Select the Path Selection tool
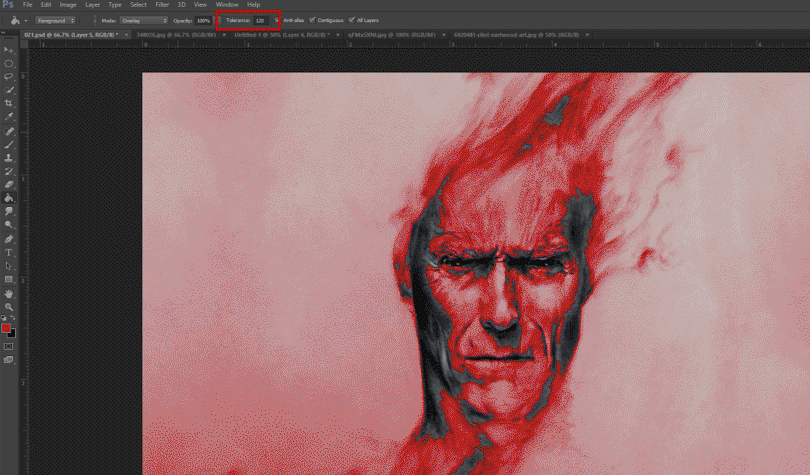Viewport: 810px width, 475px height. [9, 266]
